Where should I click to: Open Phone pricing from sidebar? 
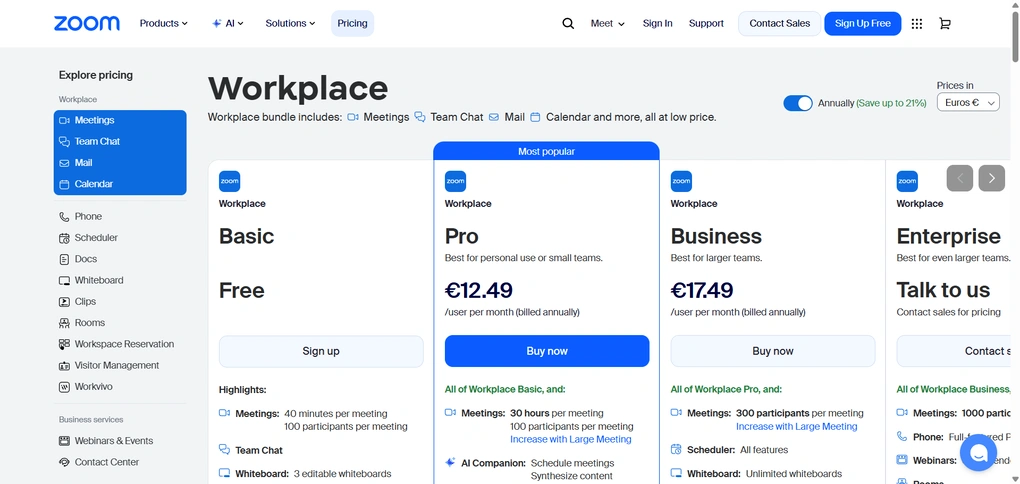[x=80, y=217]
